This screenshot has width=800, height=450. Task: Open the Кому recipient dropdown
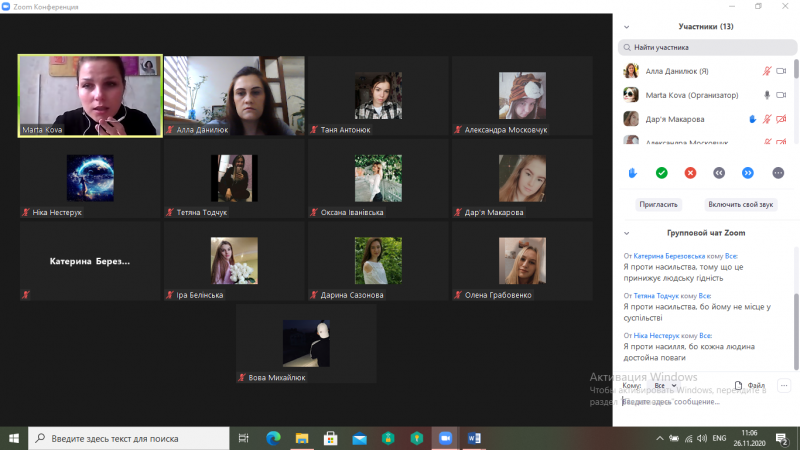(x=665, y=385)
